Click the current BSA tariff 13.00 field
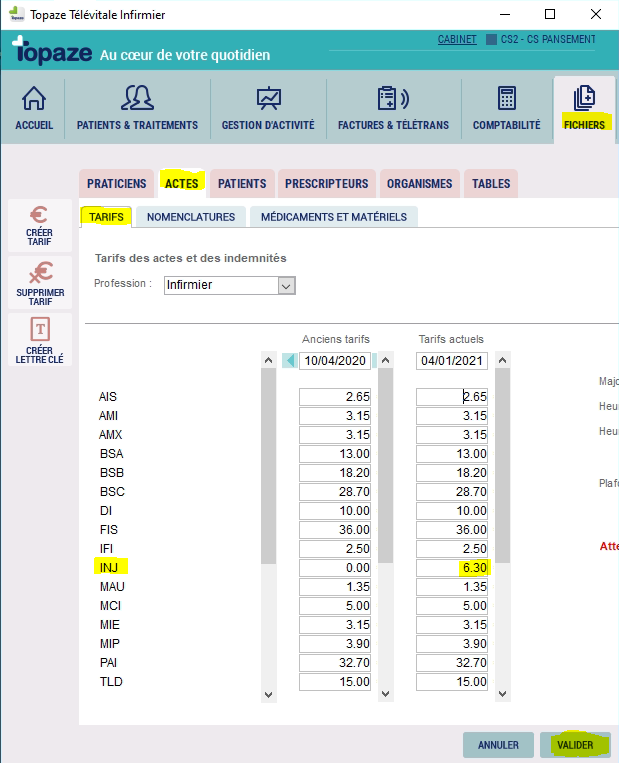This screenshot has height=763, width=619. (x=452, y=454)
